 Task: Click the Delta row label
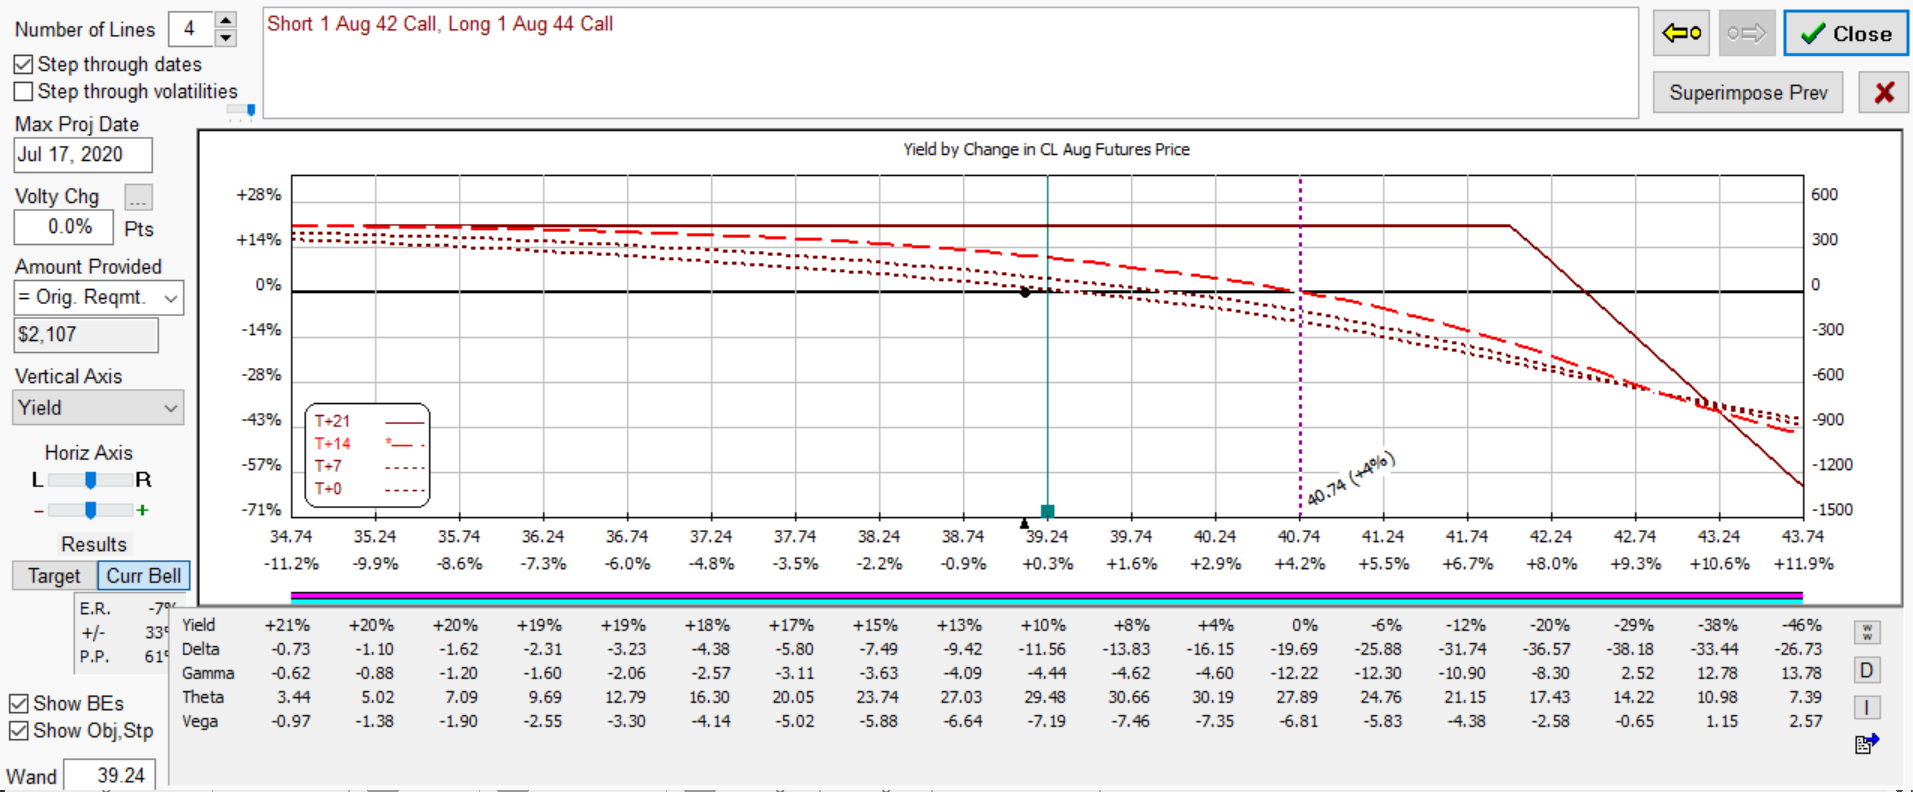tap(200, 649)
